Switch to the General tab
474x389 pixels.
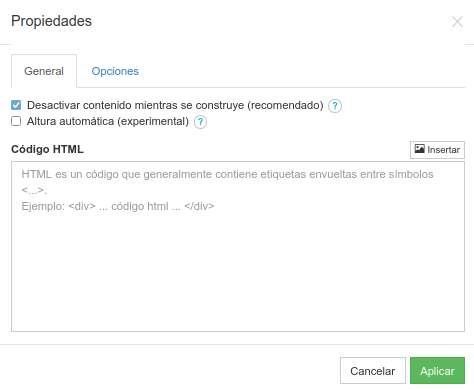44,71
